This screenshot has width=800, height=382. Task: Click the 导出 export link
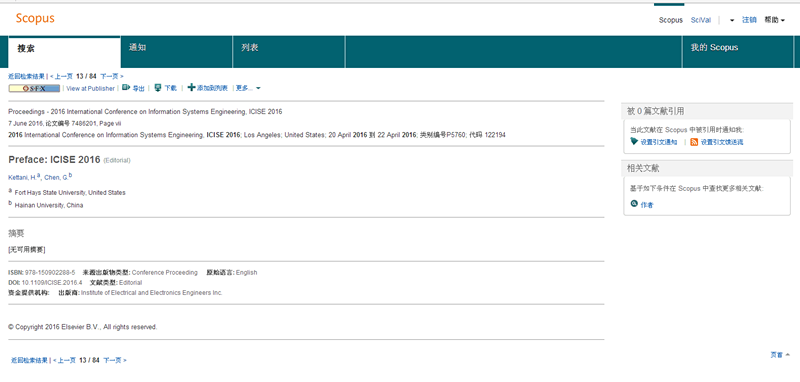(138, 88)
